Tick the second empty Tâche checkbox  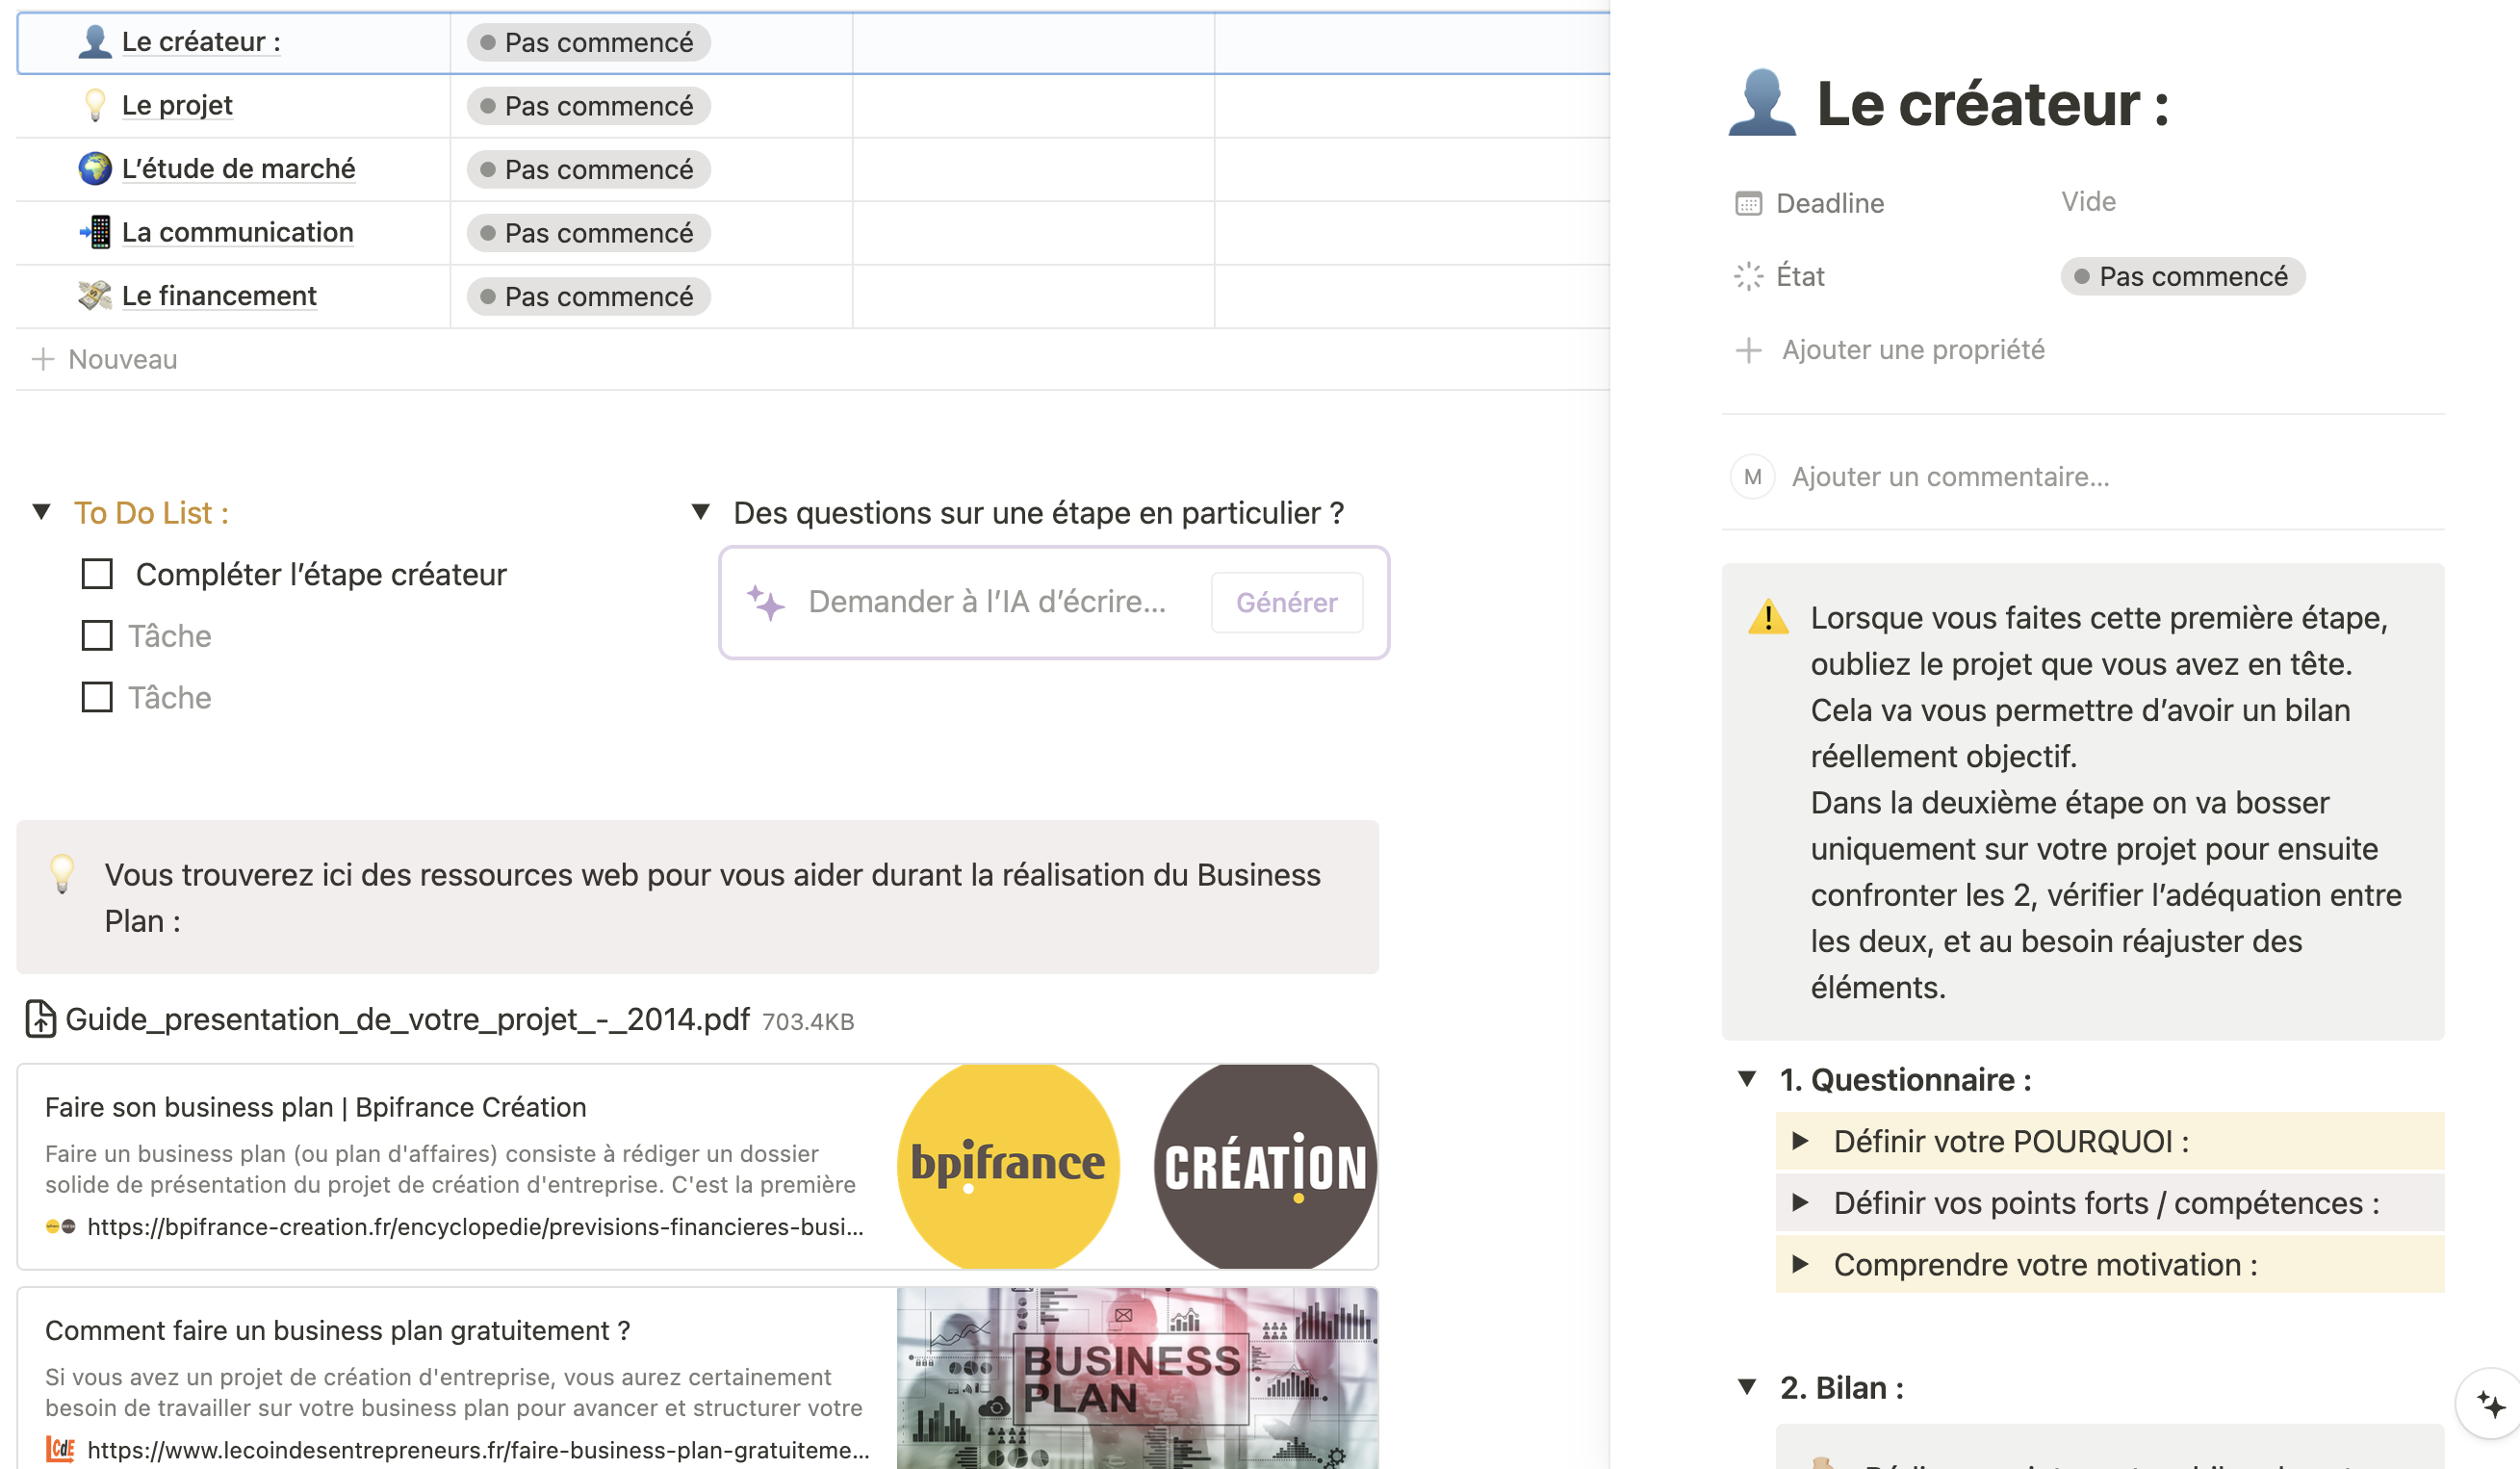coord(97,697)
